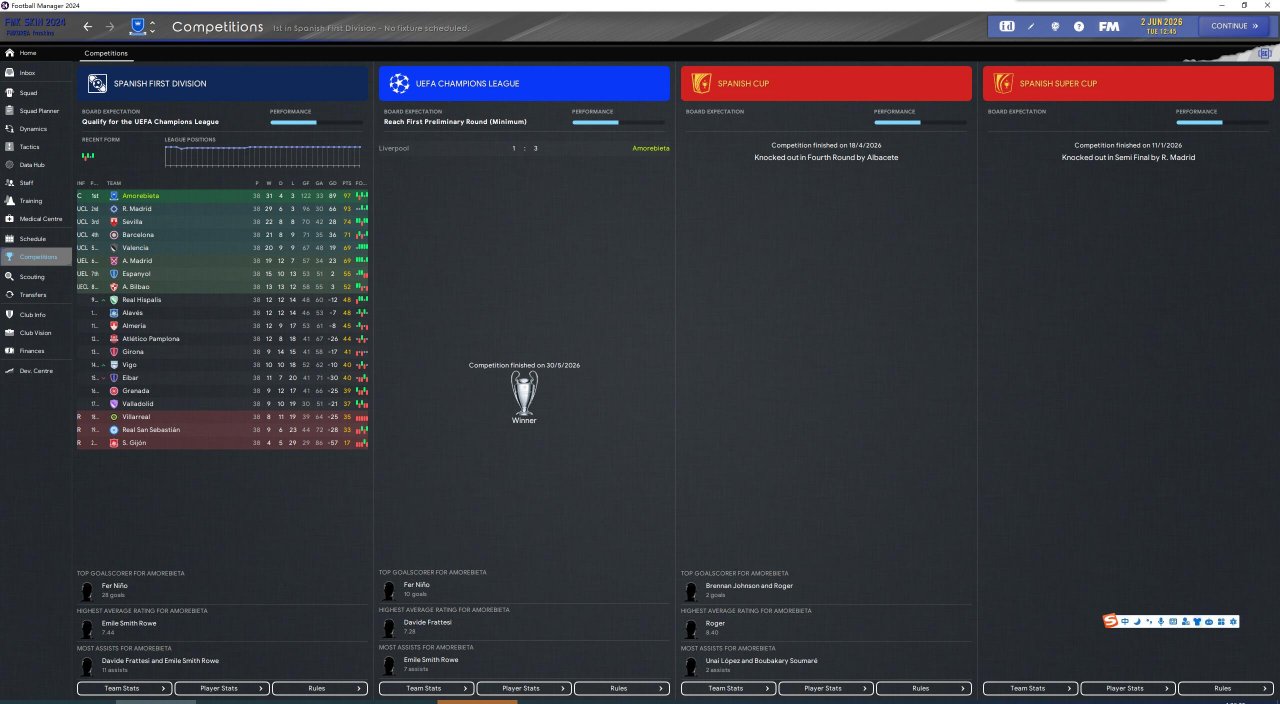The height and width of the screenshot is (704, 1280).
Task: Open the FM menu logo
Action: pyautogui.click(x=1108, y=26)
